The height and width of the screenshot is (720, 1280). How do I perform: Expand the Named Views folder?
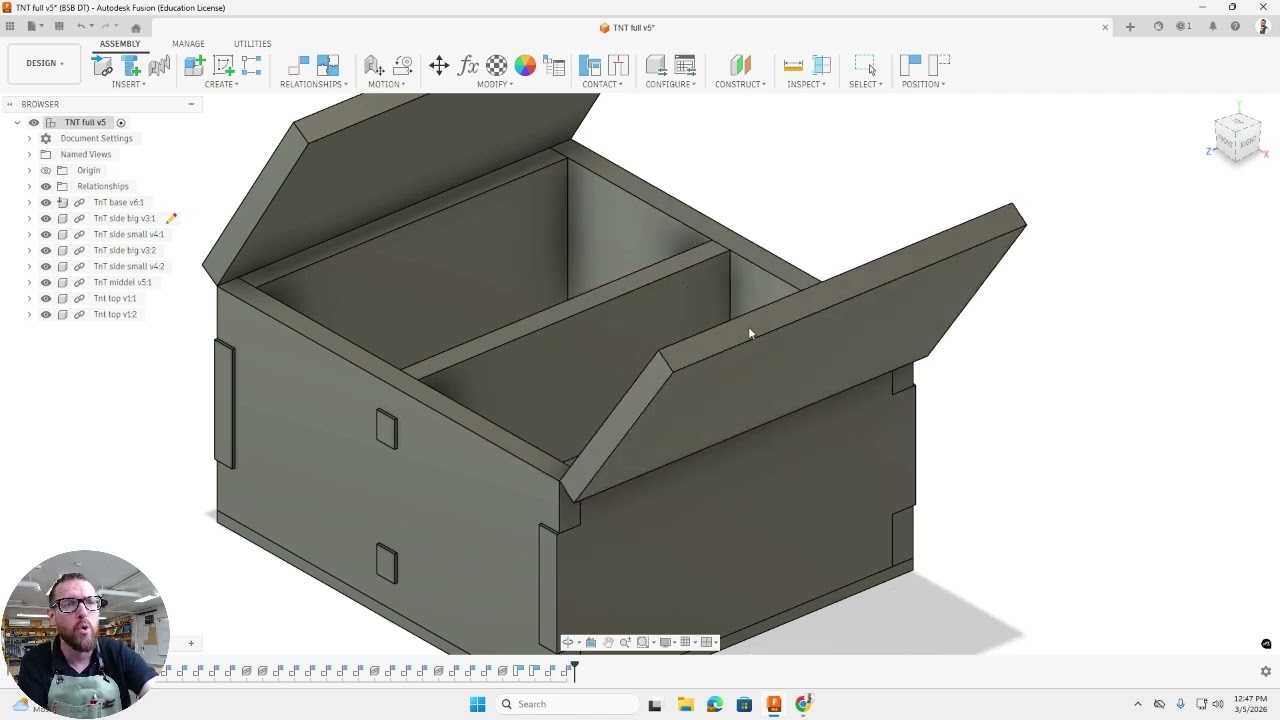coord(29,154)
